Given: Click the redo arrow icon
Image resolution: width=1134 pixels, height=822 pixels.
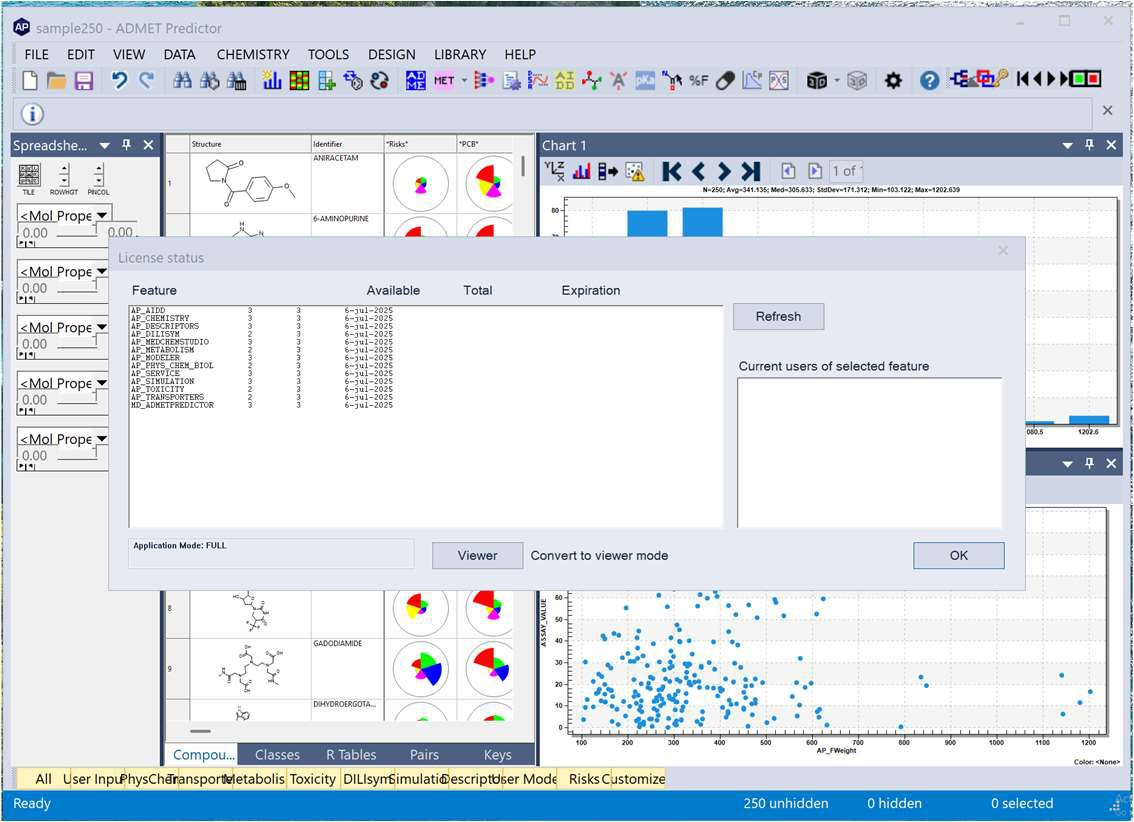Looking at the screenshot, I should (146, 80).
